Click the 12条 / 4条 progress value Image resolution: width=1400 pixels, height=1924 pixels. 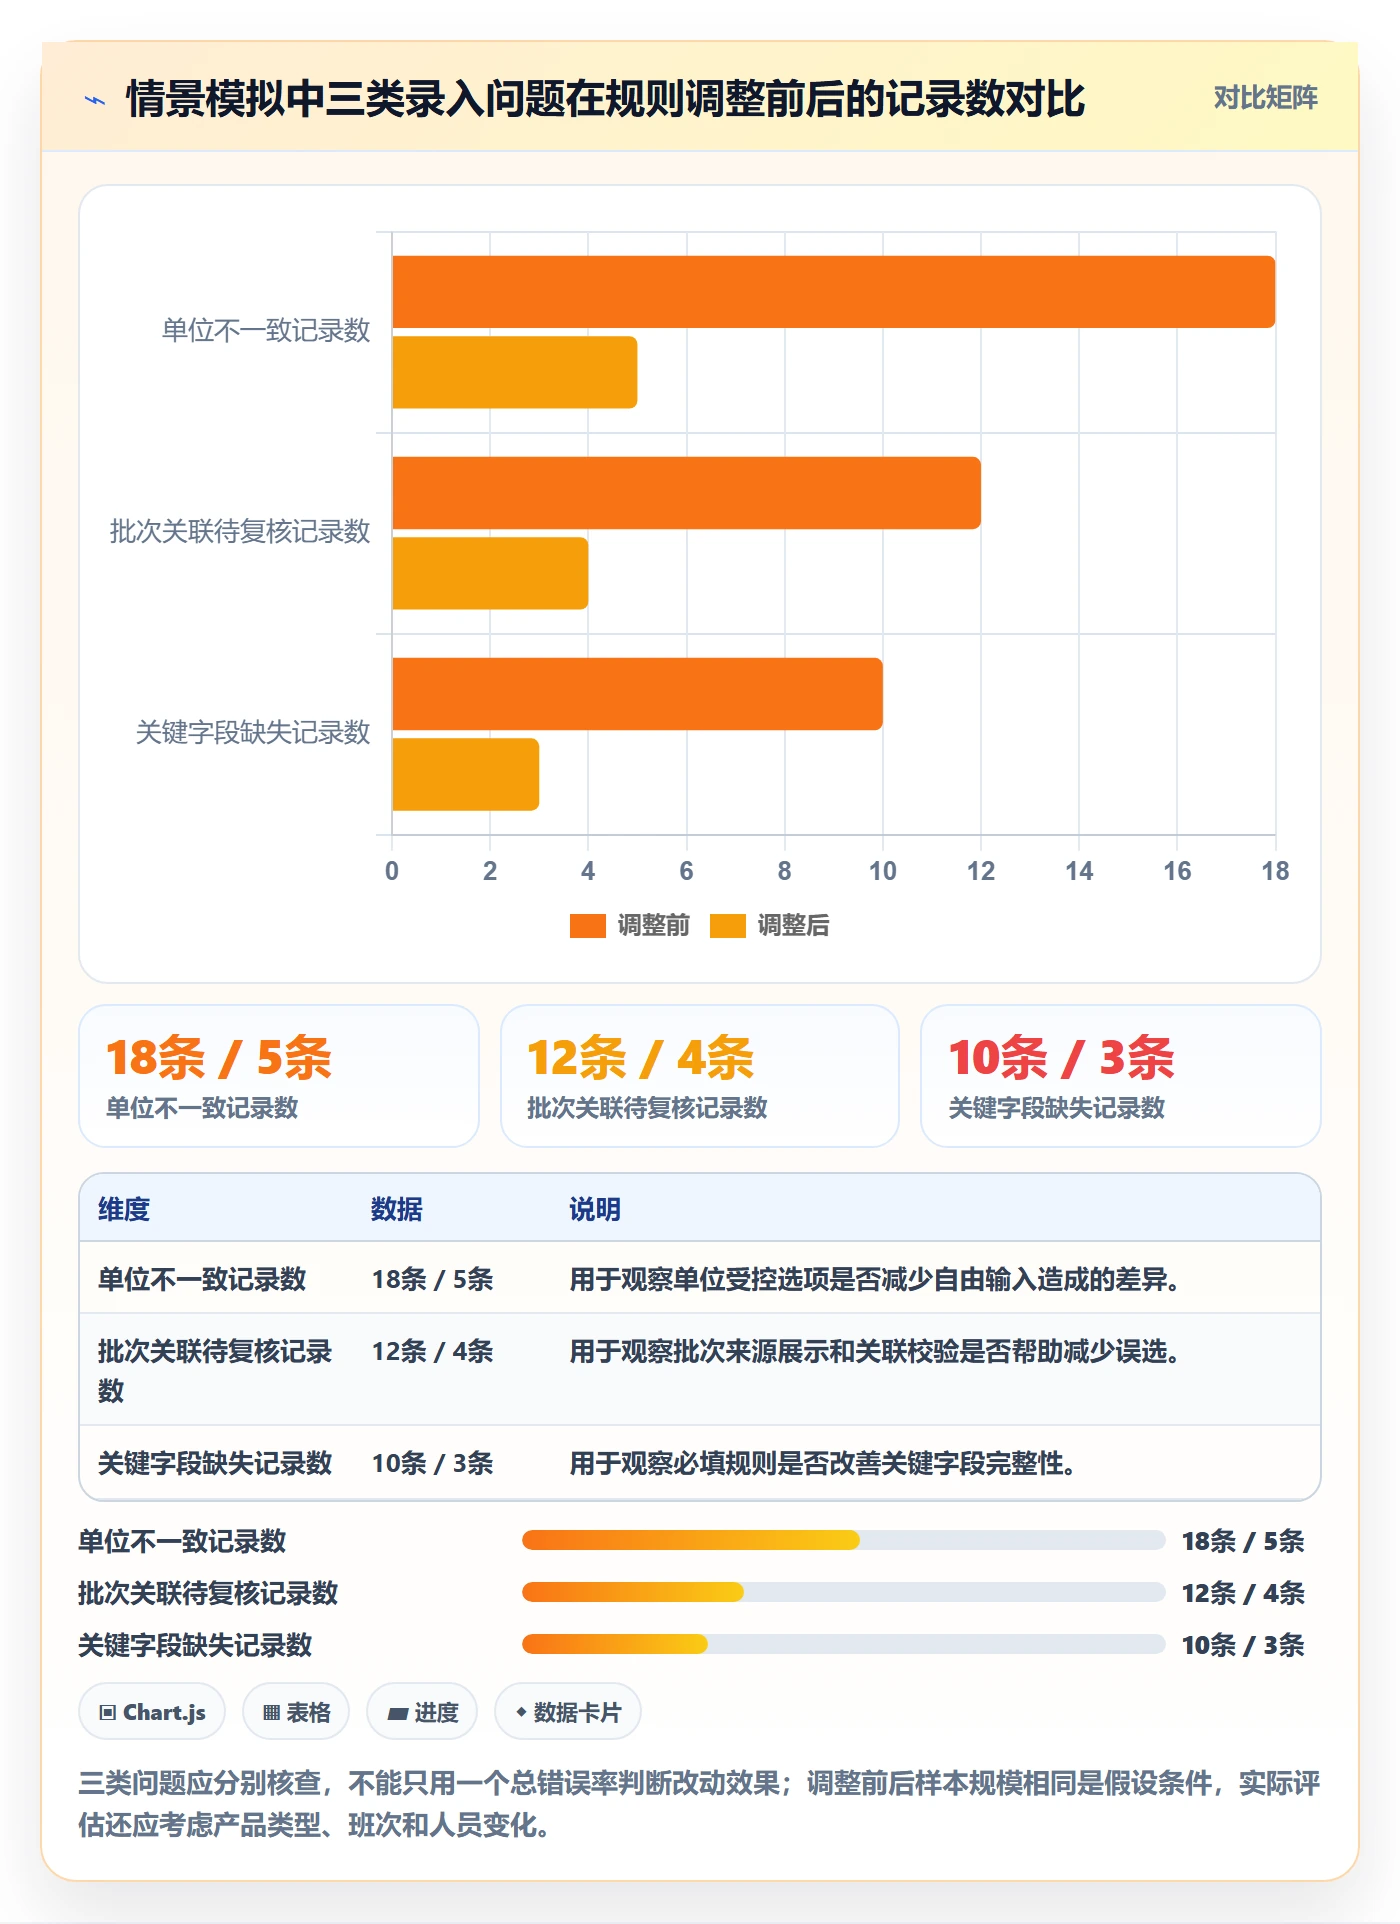[x=1243, y=1593]
